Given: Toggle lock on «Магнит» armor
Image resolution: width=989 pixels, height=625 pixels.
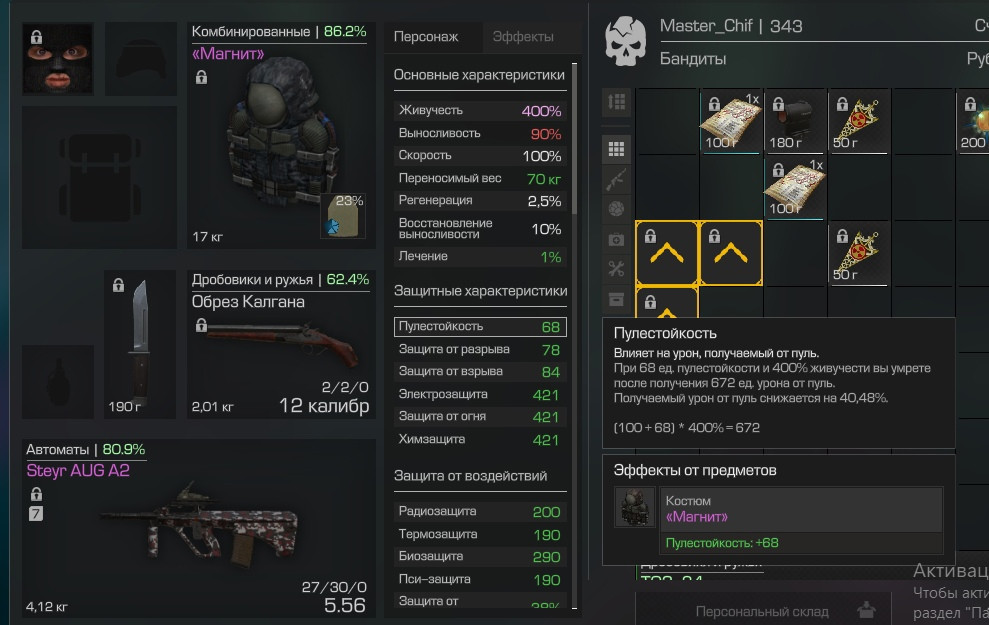Looking at the screenshot, I should pos(201,77).
